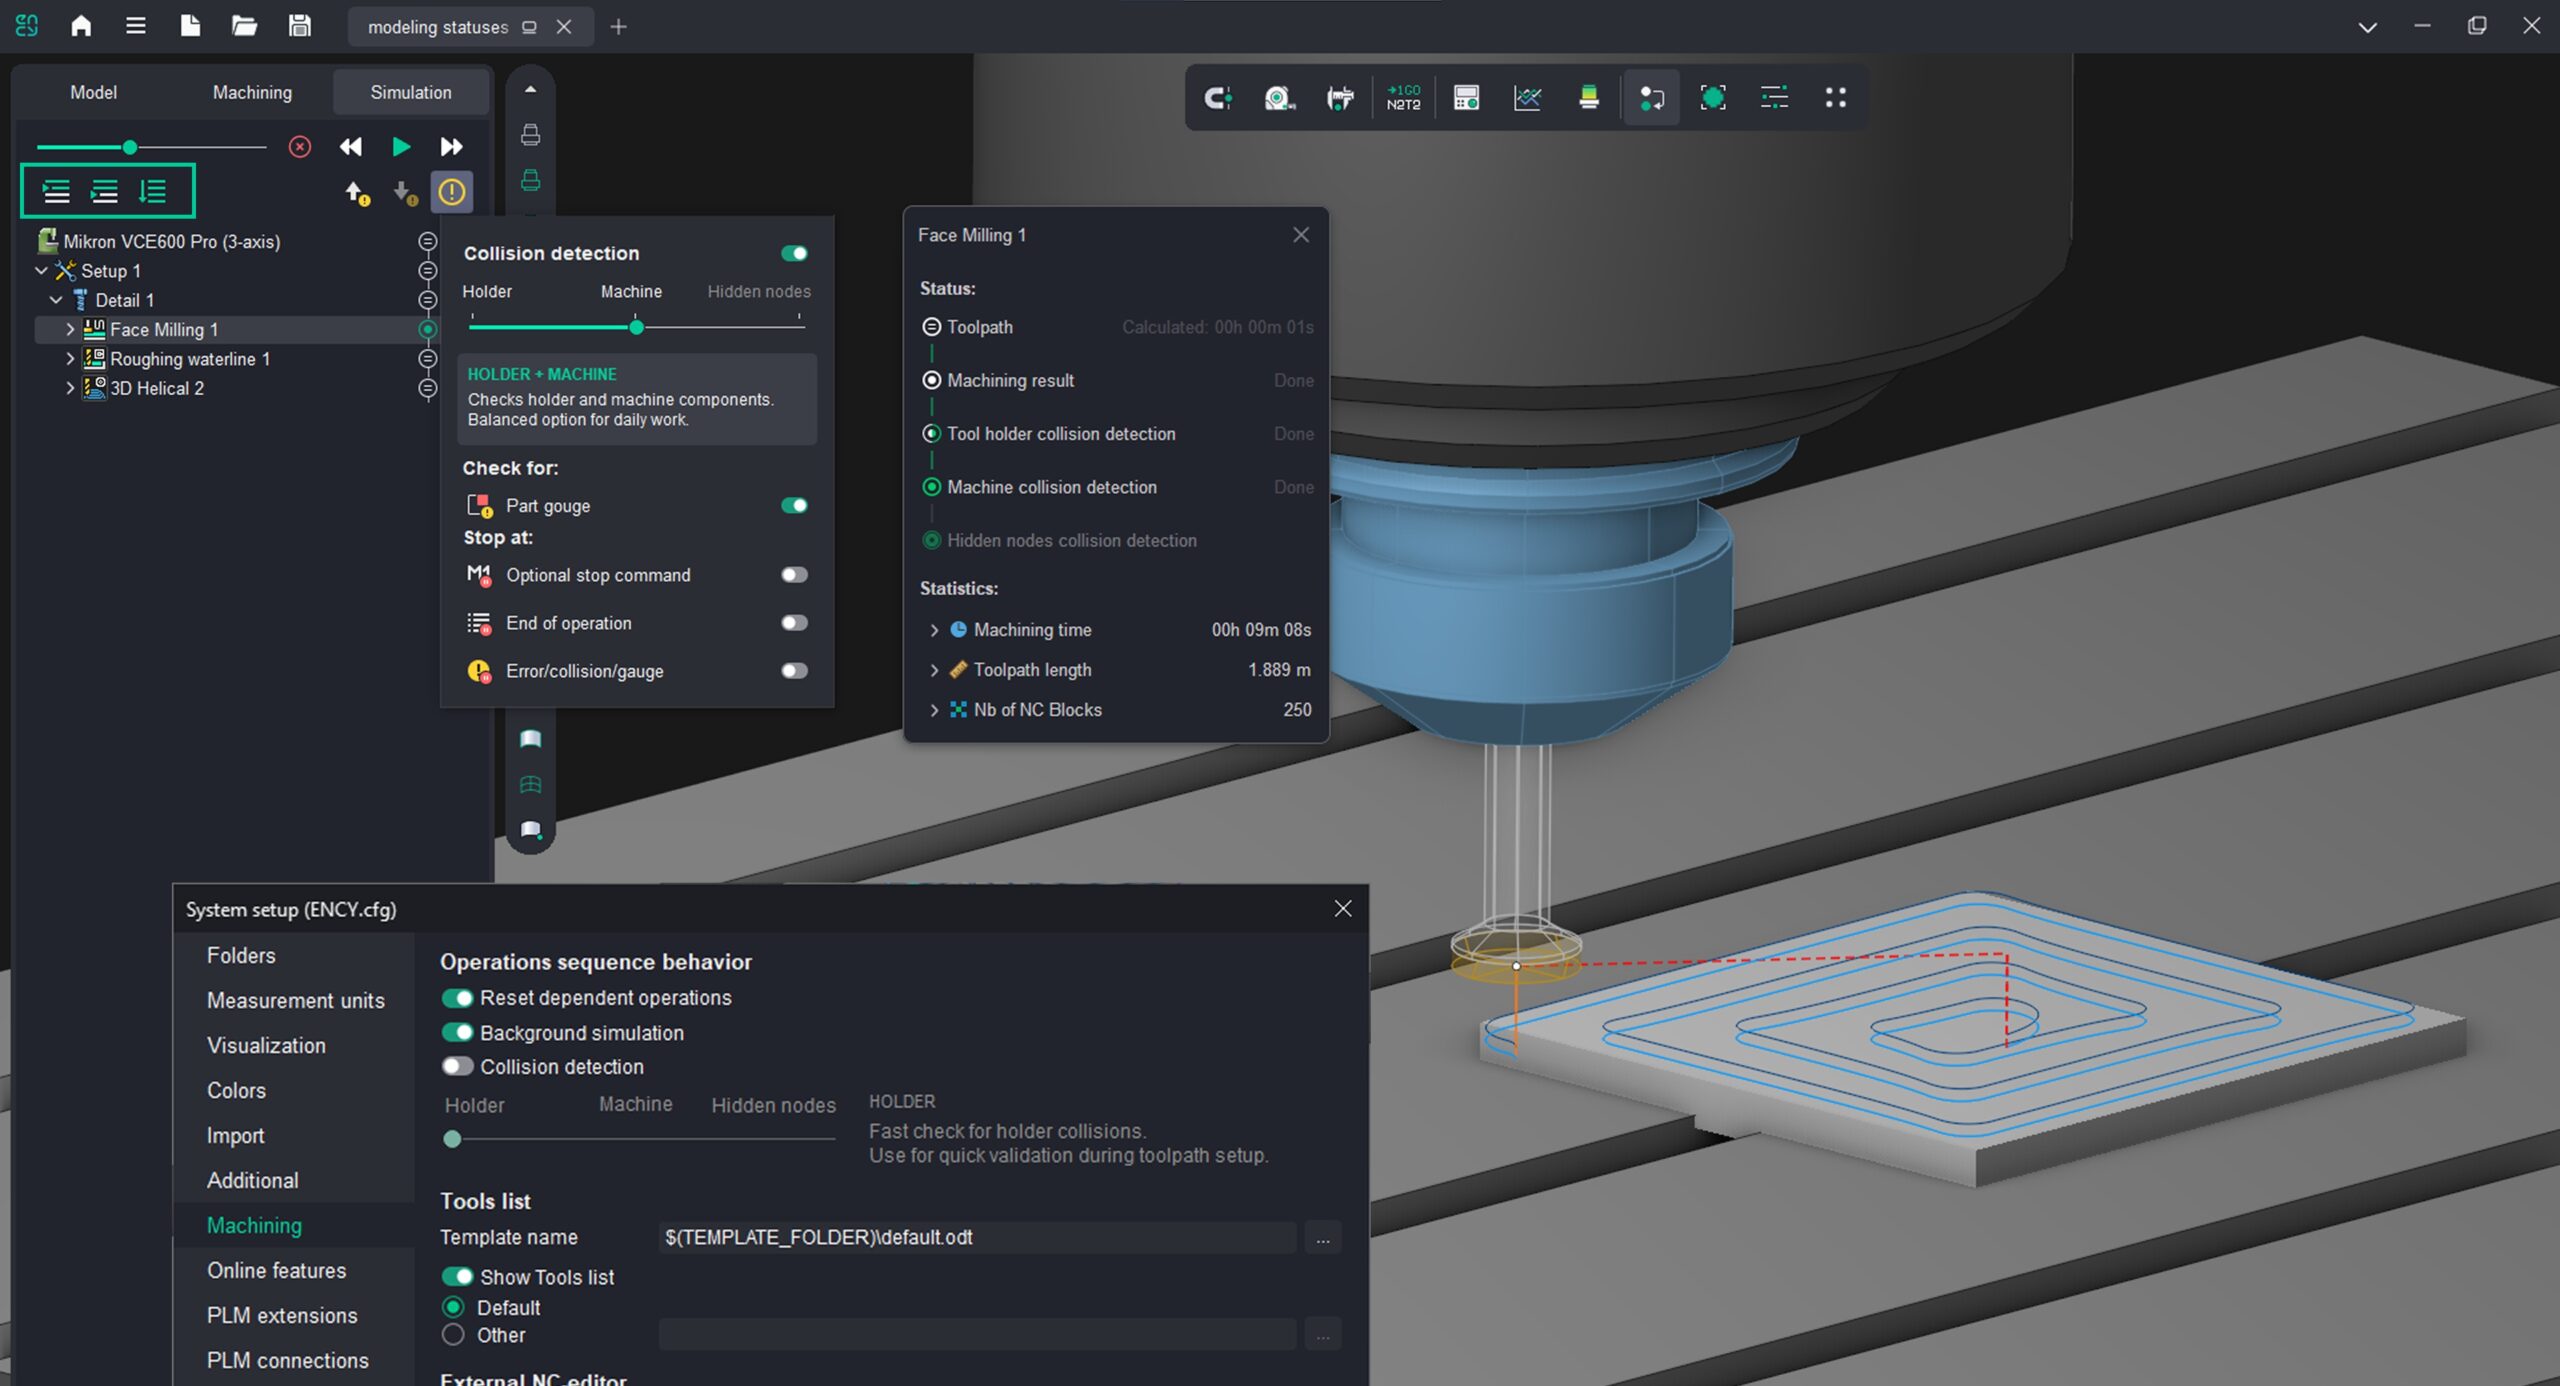2560x1386 pixels.
Task: Collapse the Setup 1 tree node
Action: 42,271
